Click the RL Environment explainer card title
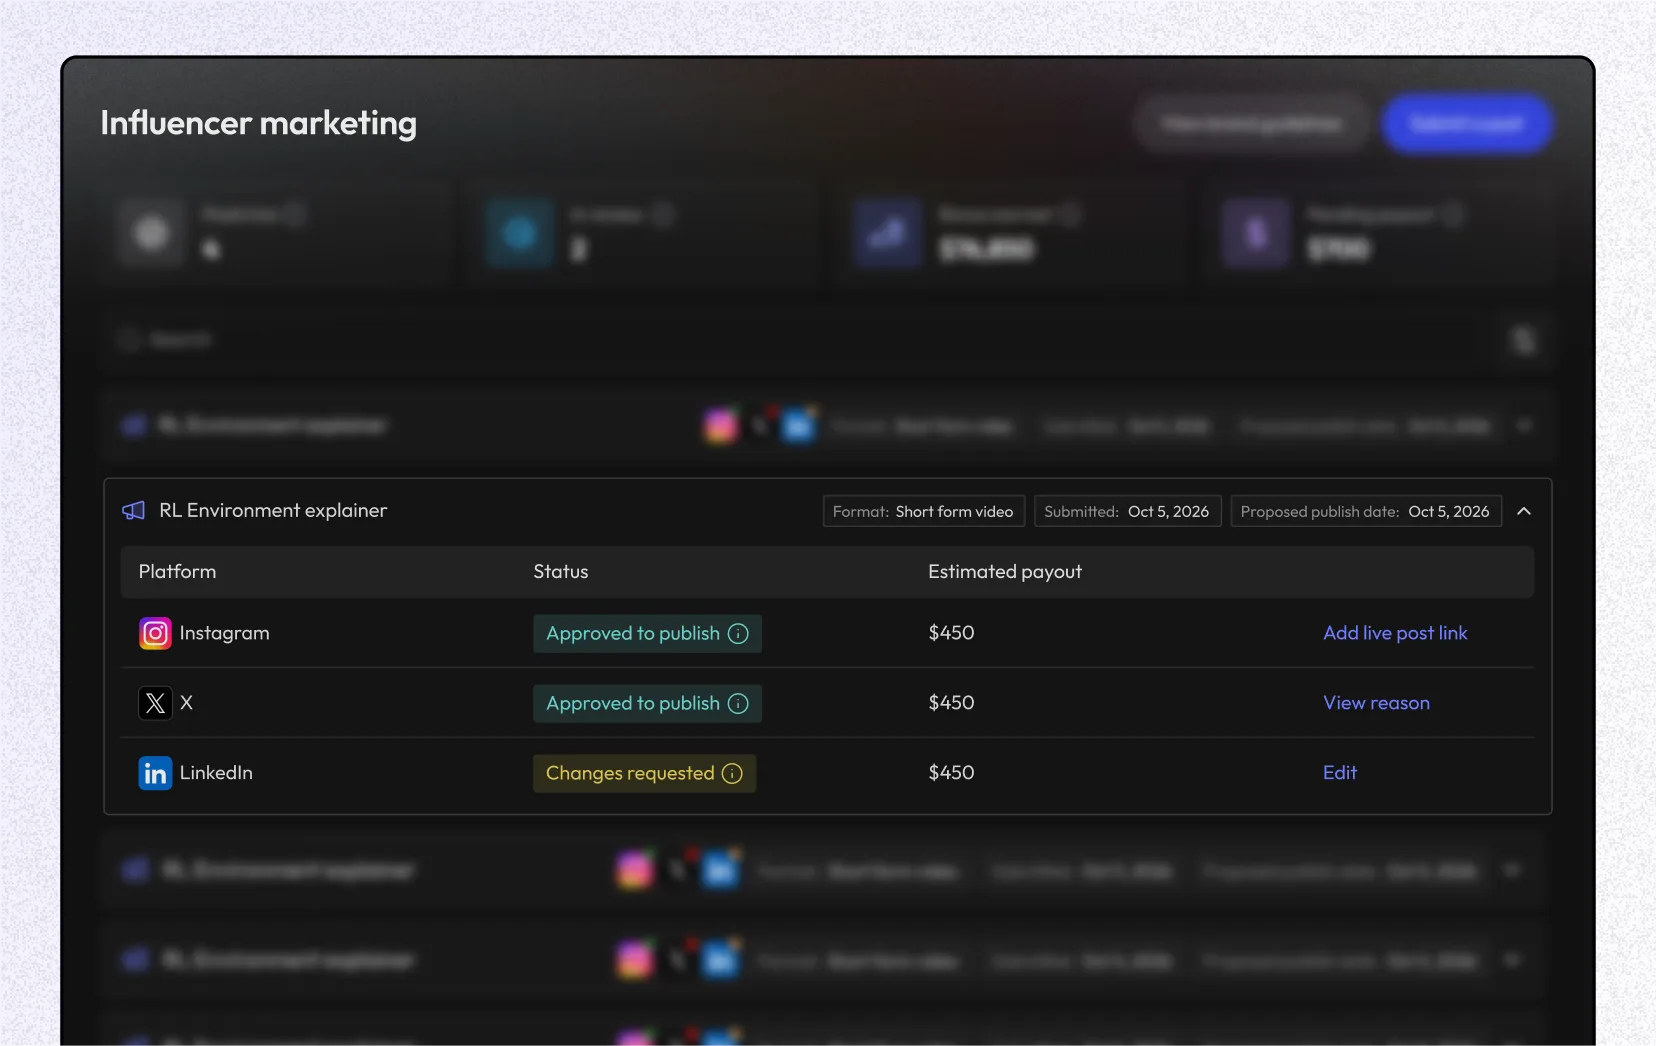Viewport: 1656px width, 1046px height. click(273, 511)
